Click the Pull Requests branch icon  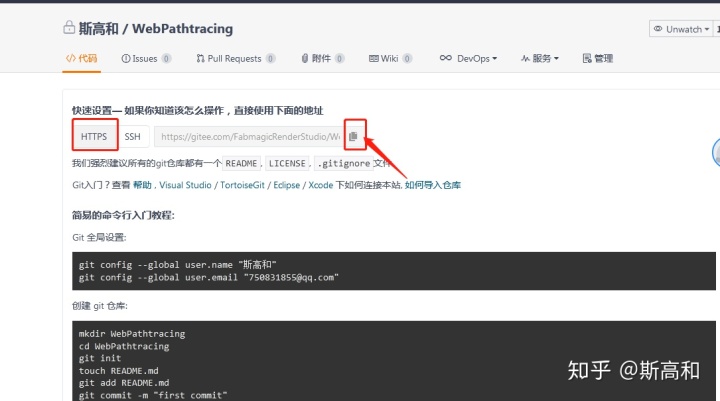200,58
